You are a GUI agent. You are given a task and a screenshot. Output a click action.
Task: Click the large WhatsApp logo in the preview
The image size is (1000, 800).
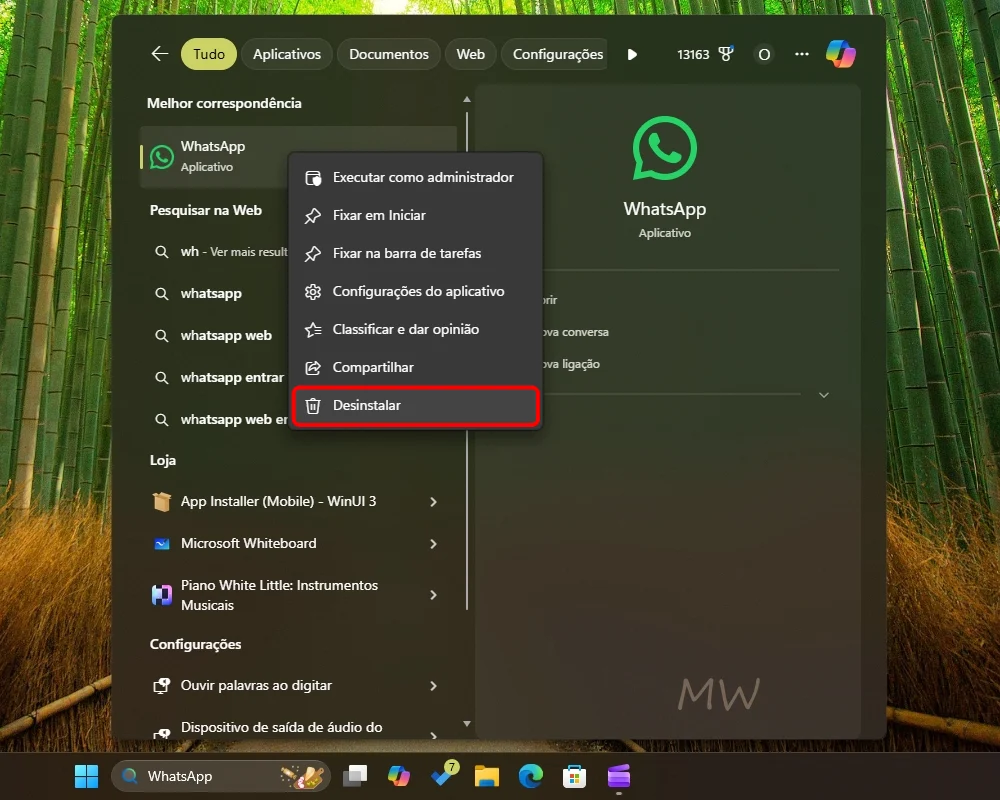tap(665, 149)
